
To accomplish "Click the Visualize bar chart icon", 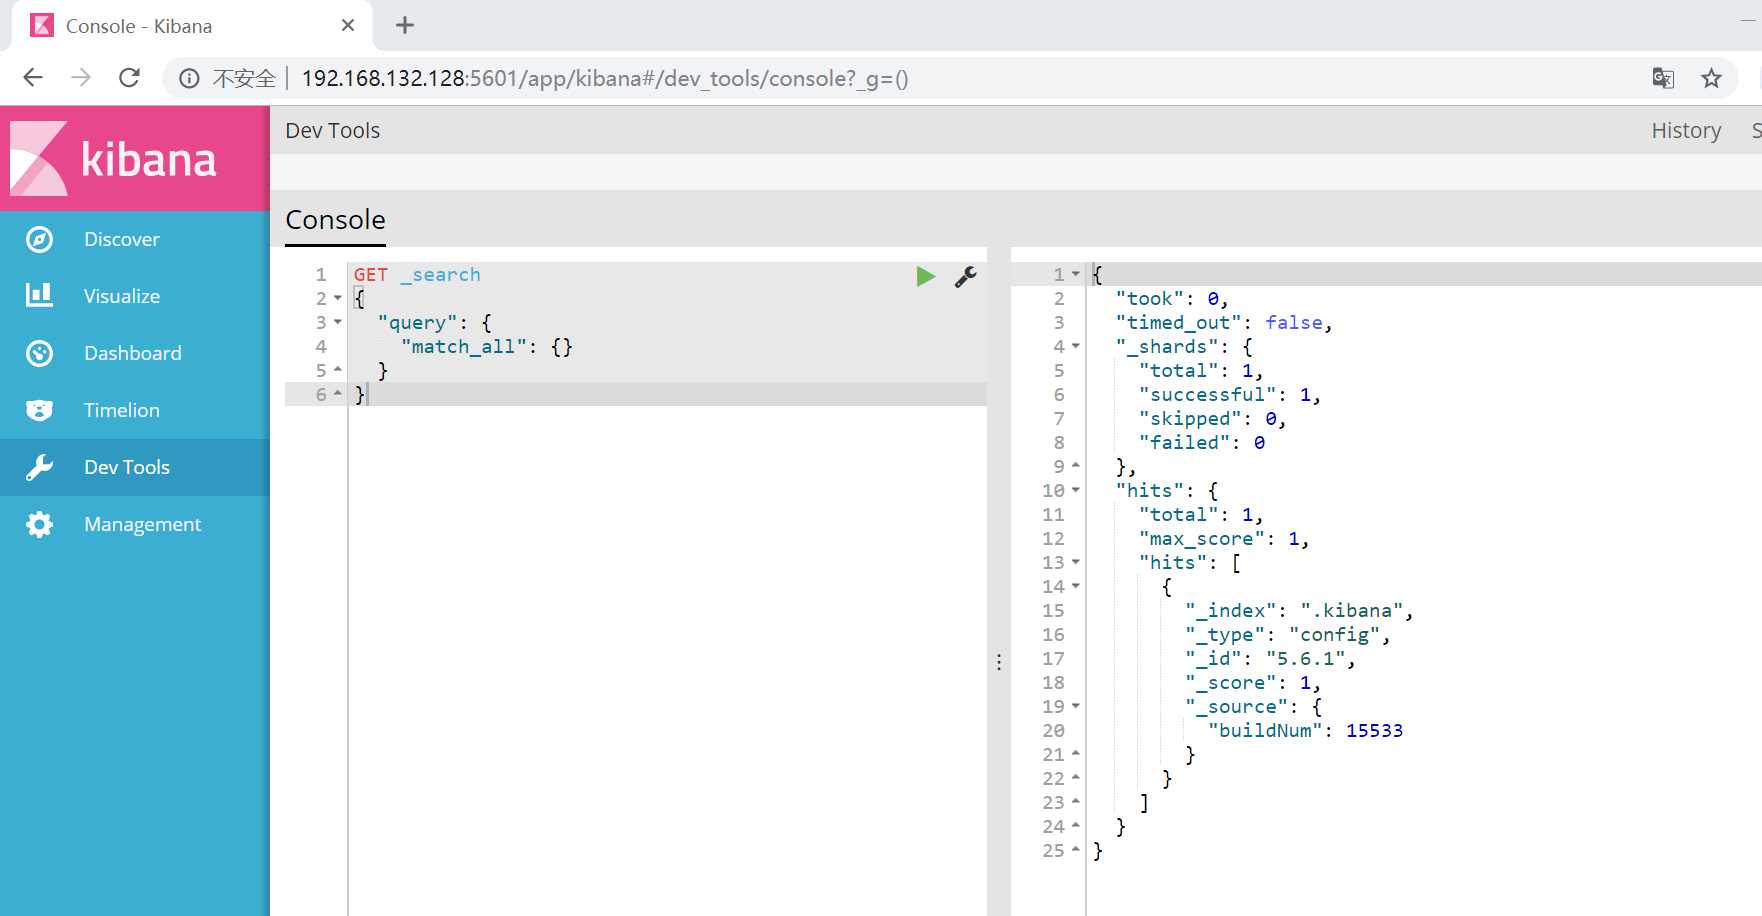I will pos(39,295).
